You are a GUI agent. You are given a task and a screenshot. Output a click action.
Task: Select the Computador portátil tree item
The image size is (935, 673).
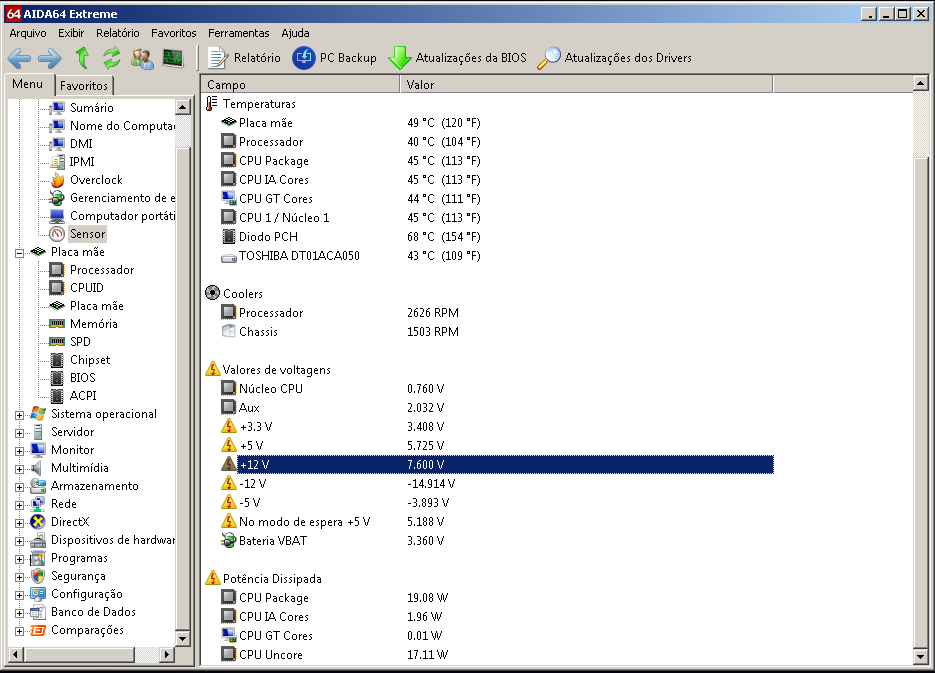pyautogui.click(x=122, y=215)
